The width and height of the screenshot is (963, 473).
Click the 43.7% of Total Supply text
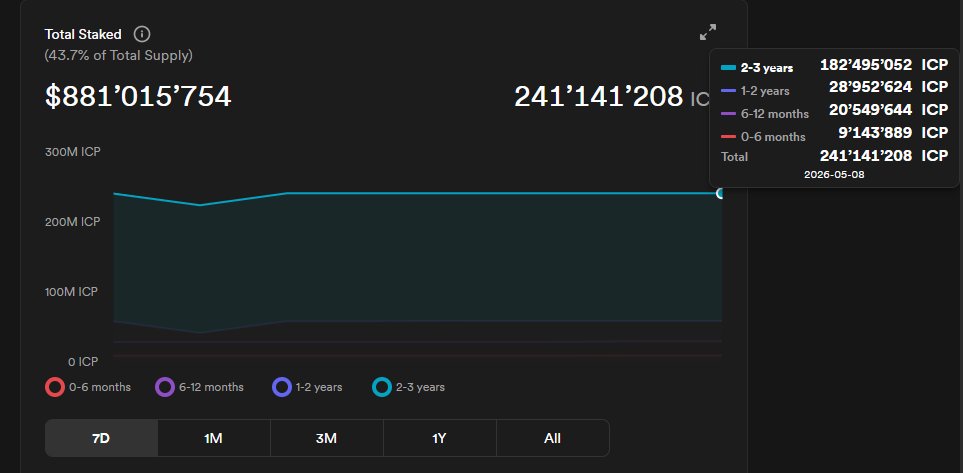pyautogui.click(x=119, y=55)
